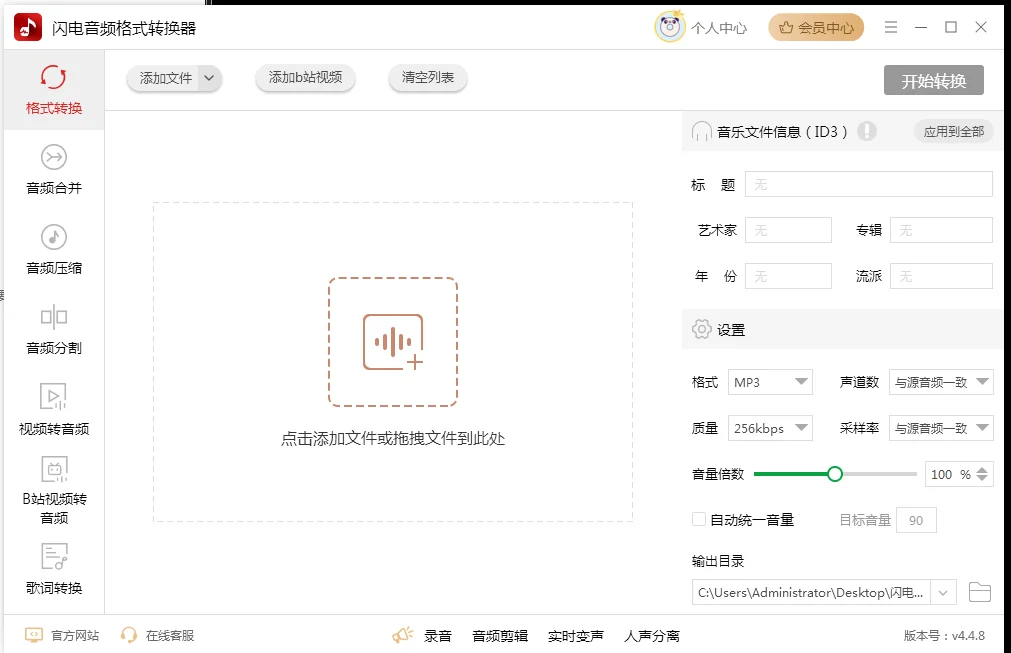
Task: Open the 视频转音频 converter
Action: [x=53, y=410]
